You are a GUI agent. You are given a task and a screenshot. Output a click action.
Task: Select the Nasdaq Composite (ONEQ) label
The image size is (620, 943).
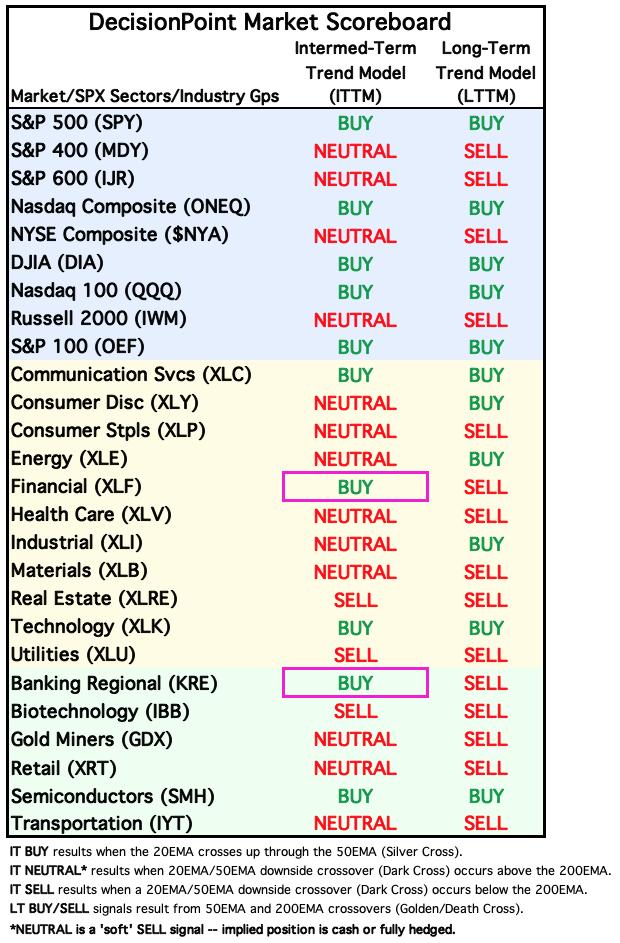point(130,207)
